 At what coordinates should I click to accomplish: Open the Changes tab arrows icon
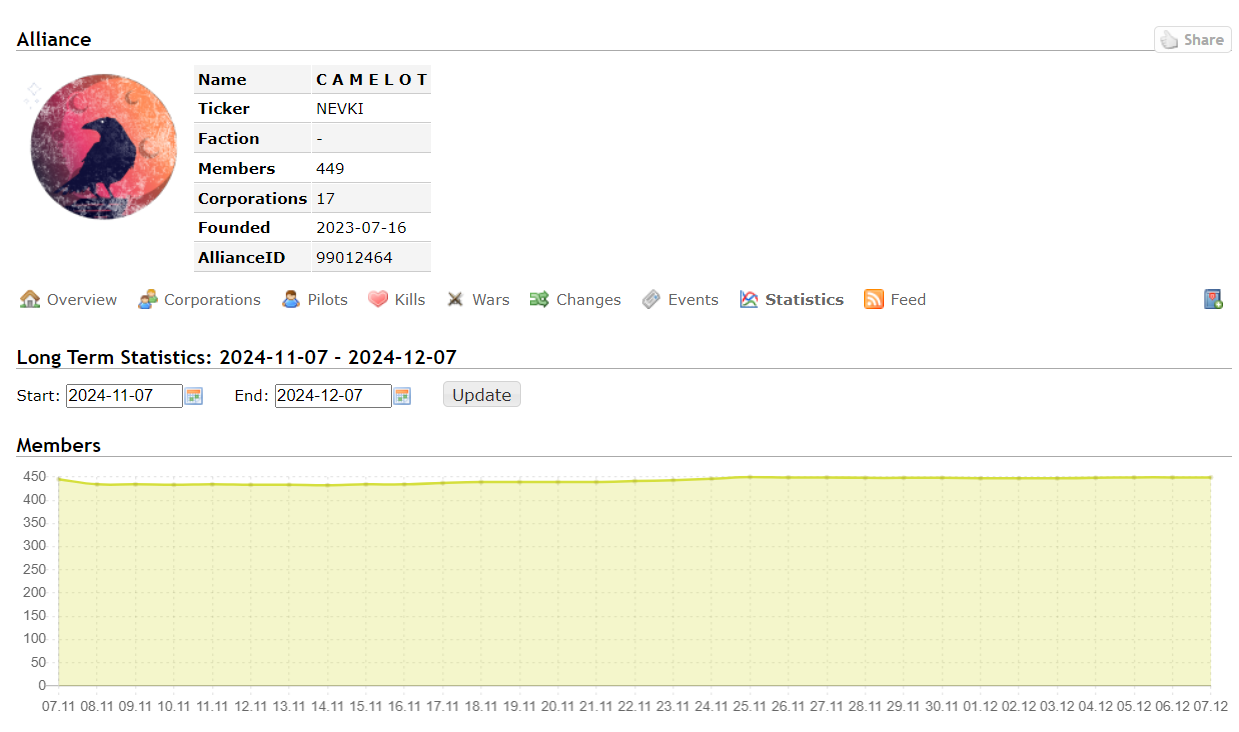(540, 299)
